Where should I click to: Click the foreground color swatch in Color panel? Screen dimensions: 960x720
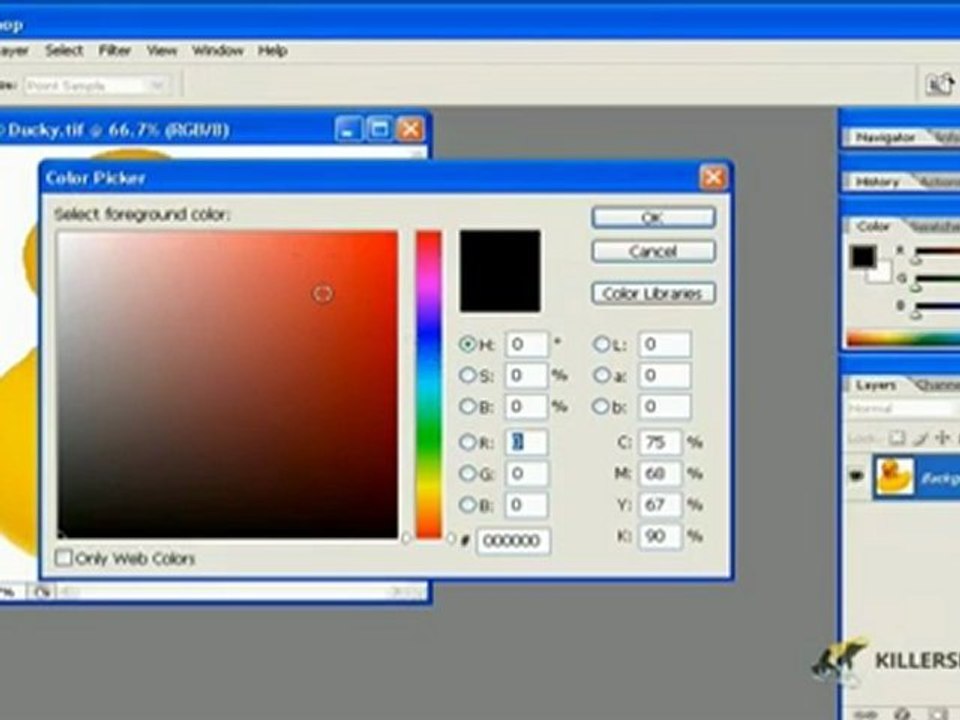click(x=863, y=257)
